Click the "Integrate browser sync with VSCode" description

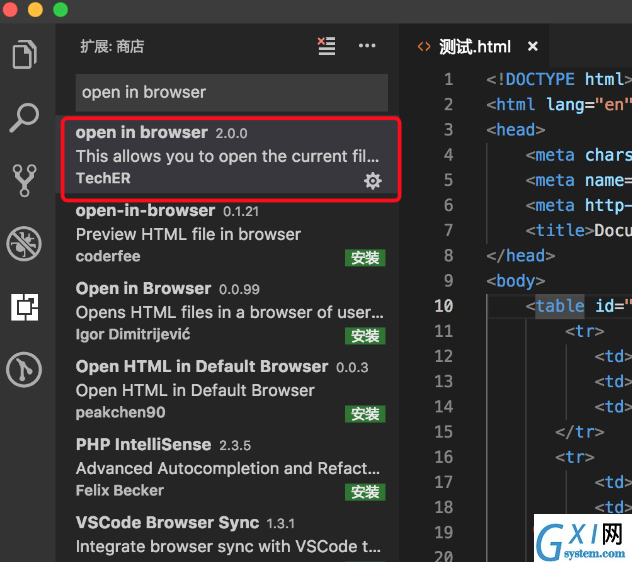tap(228, 547)
